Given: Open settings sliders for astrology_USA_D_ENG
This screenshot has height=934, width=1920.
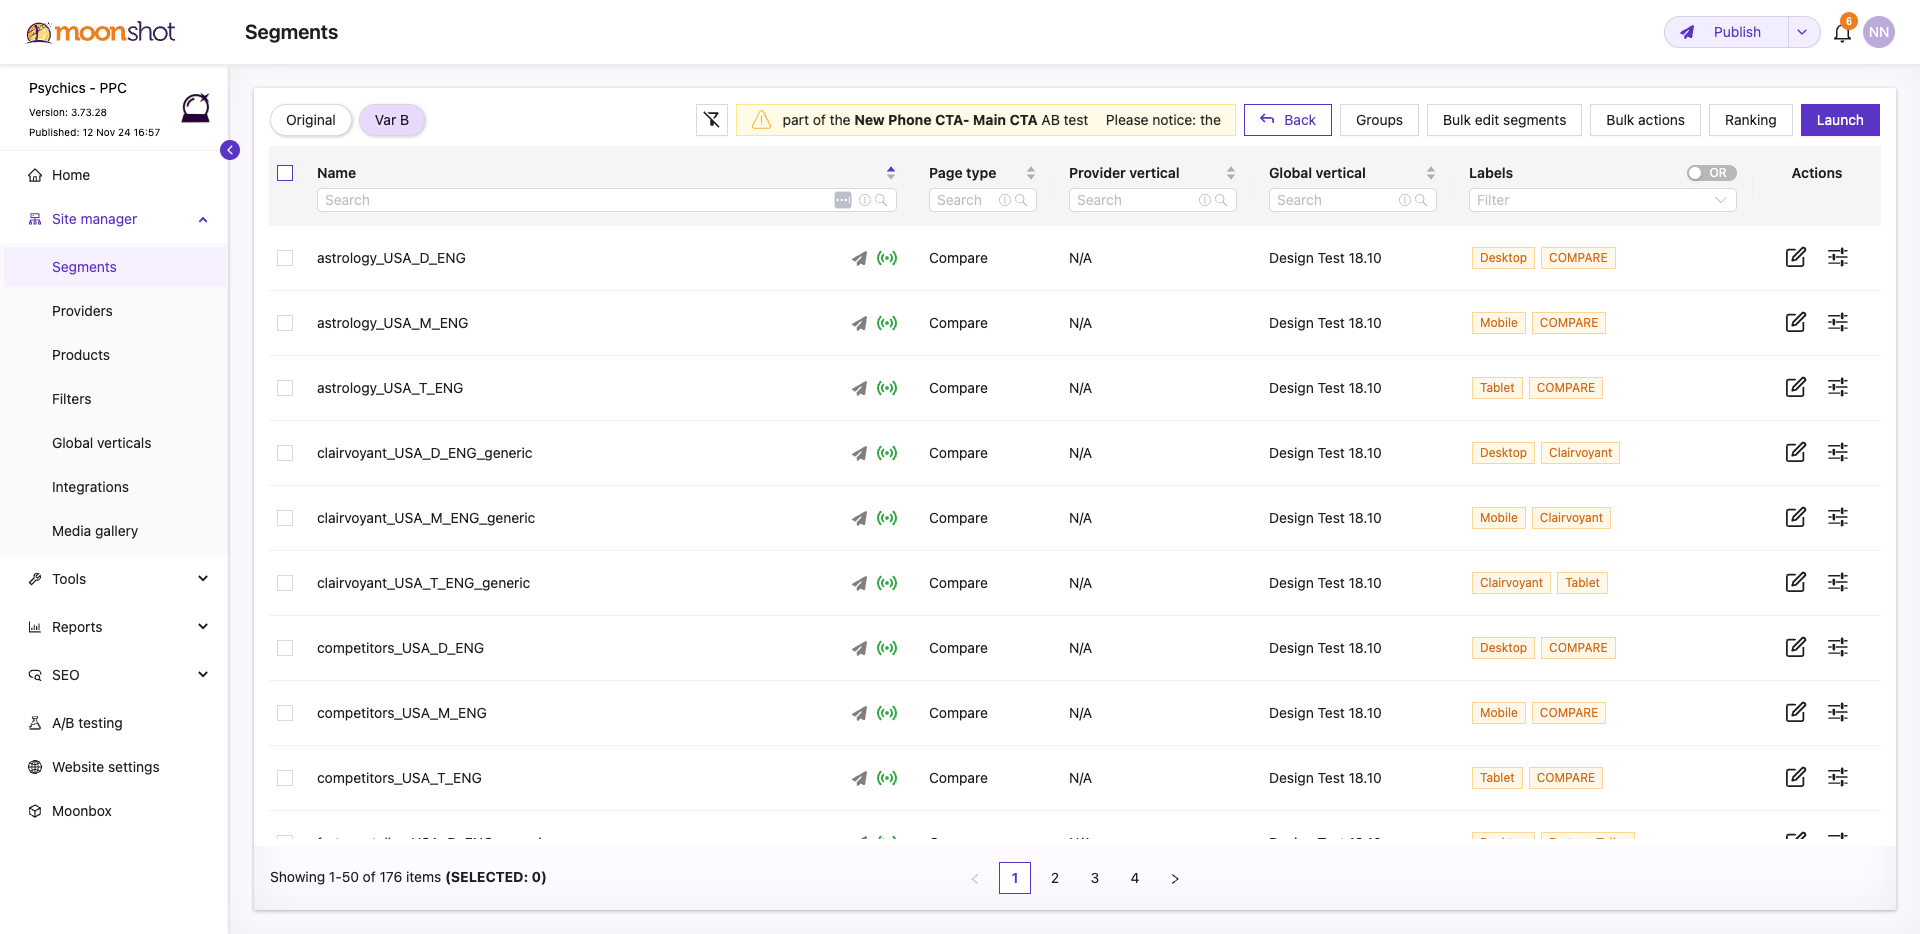Looking at the screenshot, I should [x=1838, y=257].
